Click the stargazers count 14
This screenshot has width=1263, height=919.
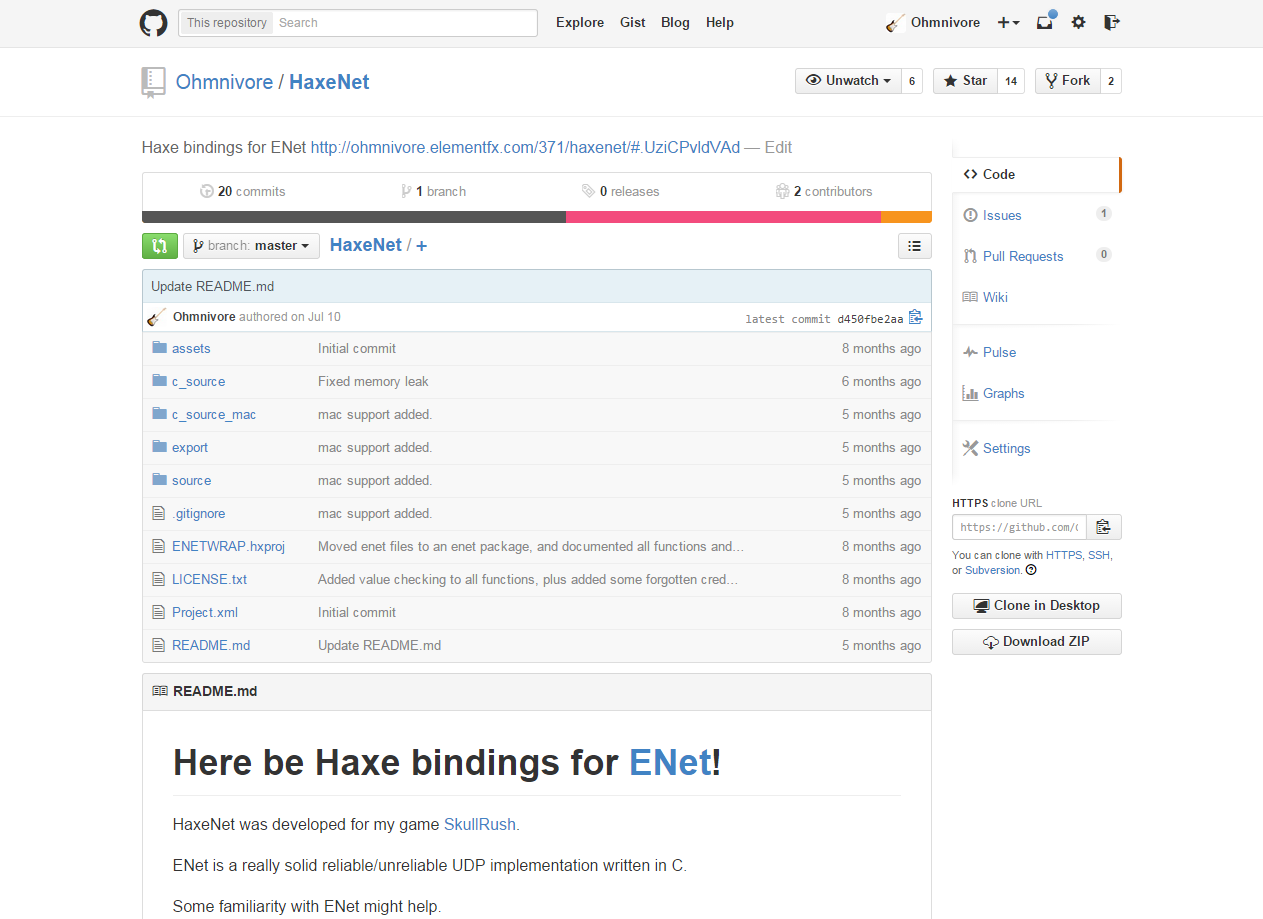(x=1011, y=81)
